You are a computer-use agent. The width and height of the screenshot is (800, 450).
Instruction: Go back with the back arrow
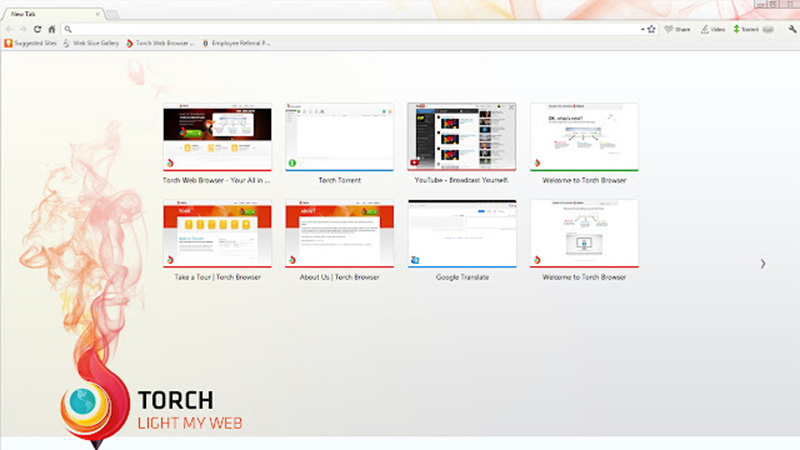click(x=9, y=29)
